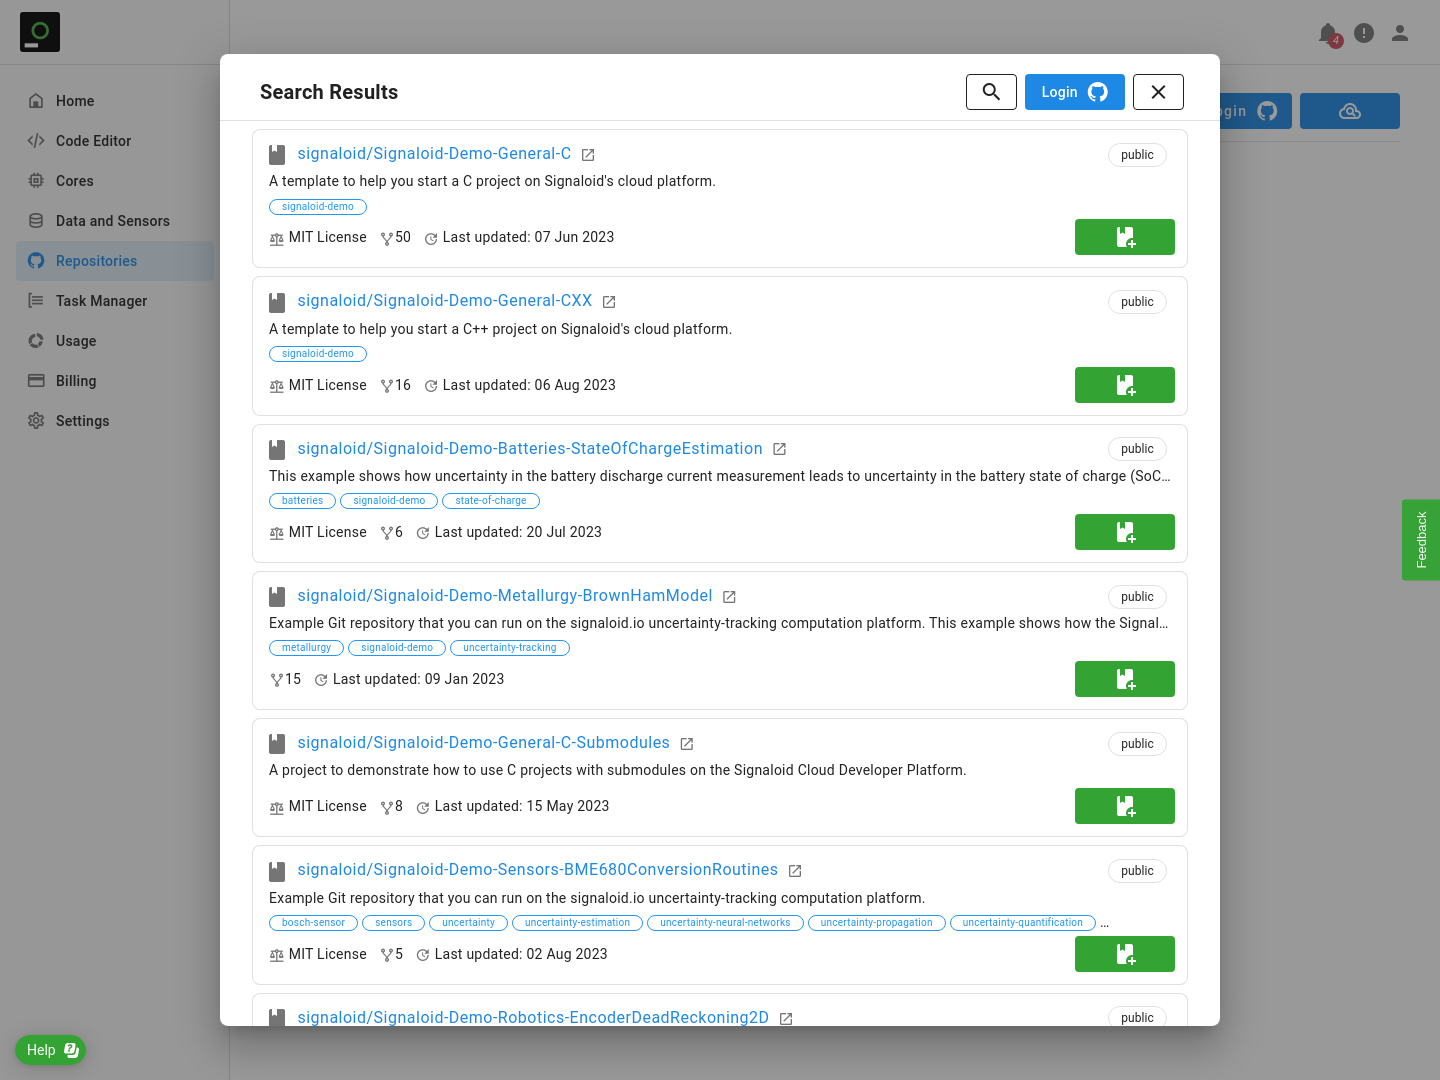Open signaloid/Signaloid-Demo-General-CXX repository link
This screenshot has height=1080, width=1440.
[444, 301]
